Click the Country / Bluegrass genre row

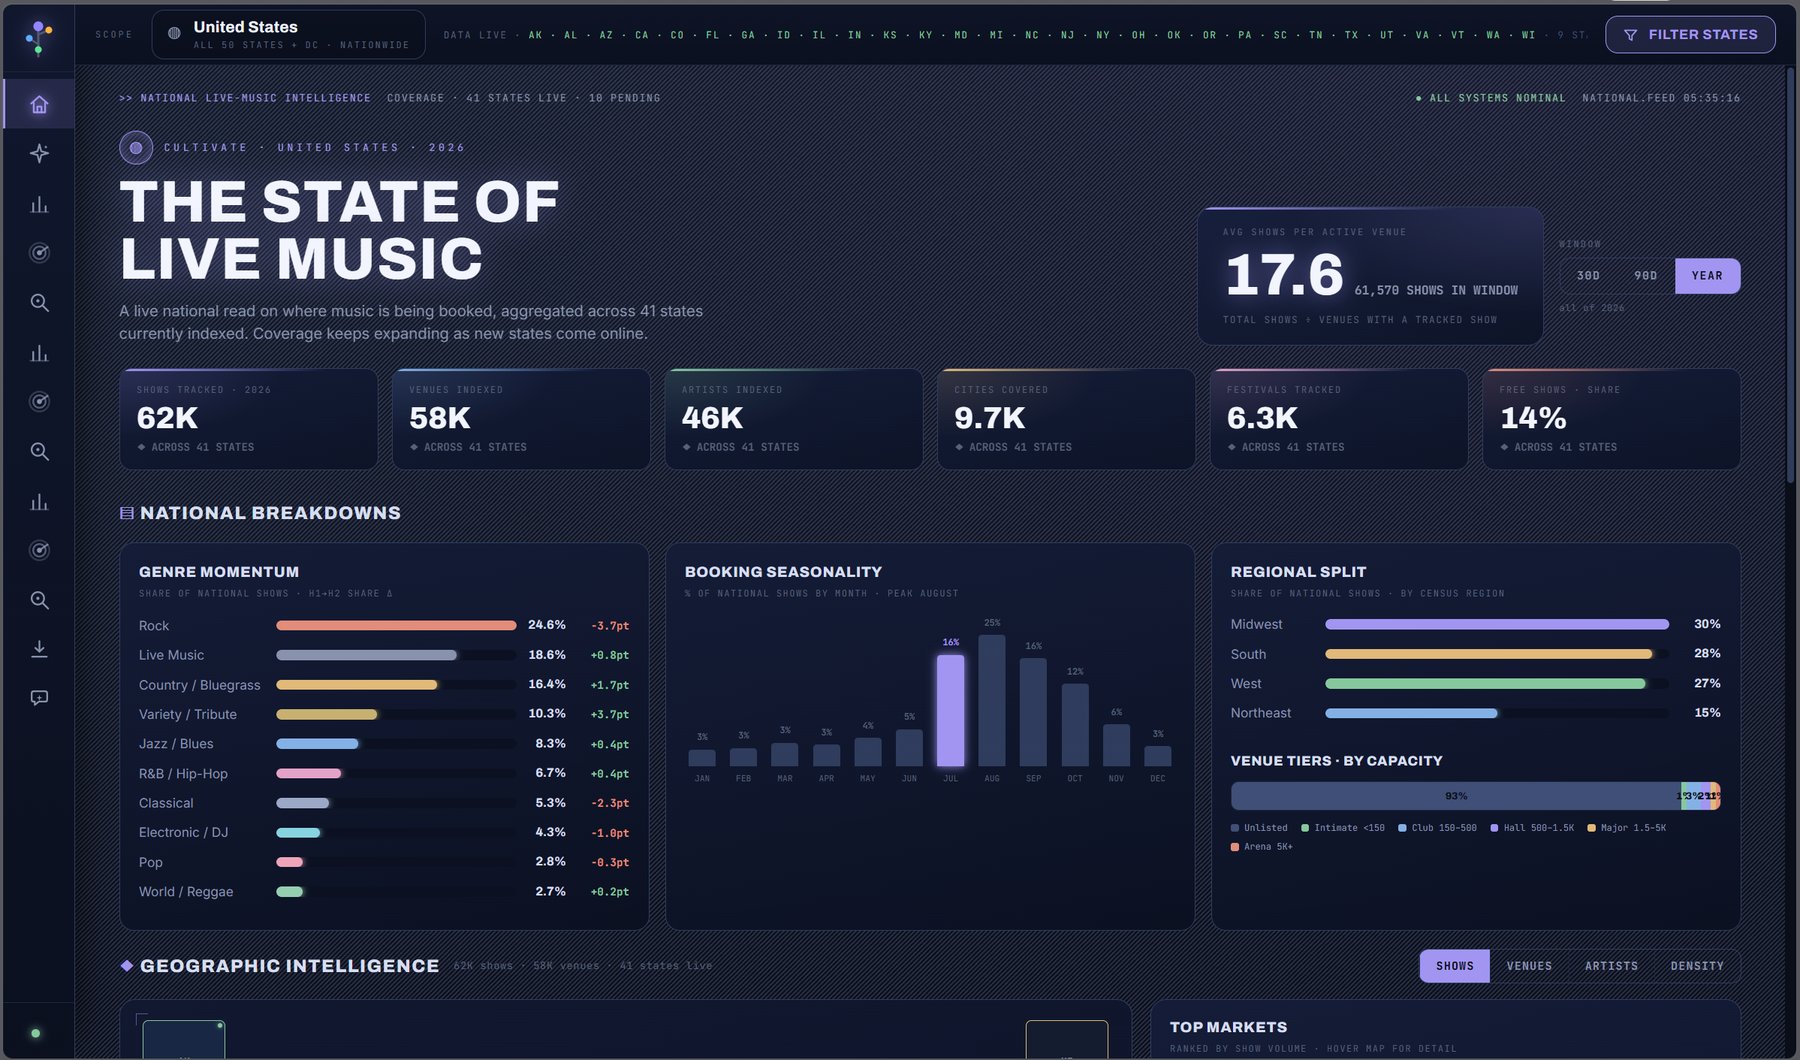(x=384, y=685)
